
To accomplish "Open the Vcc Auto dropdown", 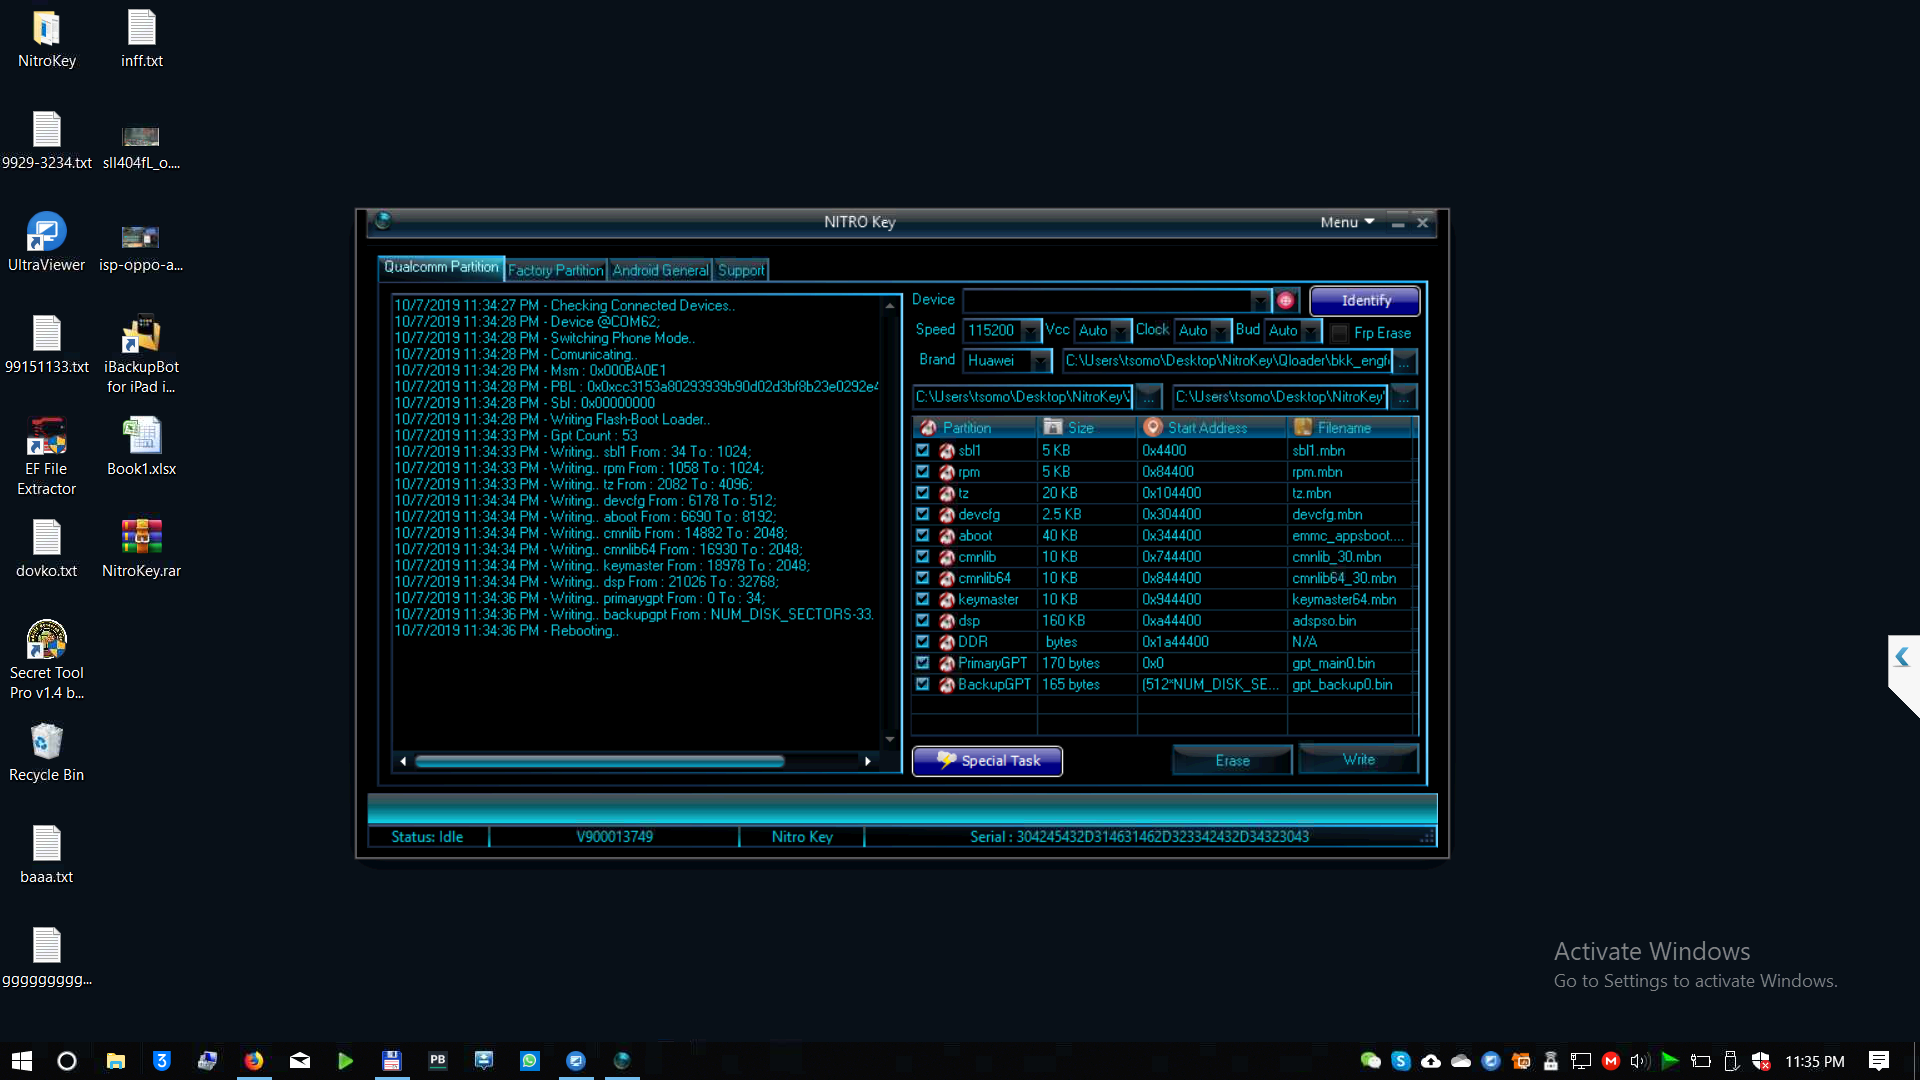I will tap(1121, 331).
